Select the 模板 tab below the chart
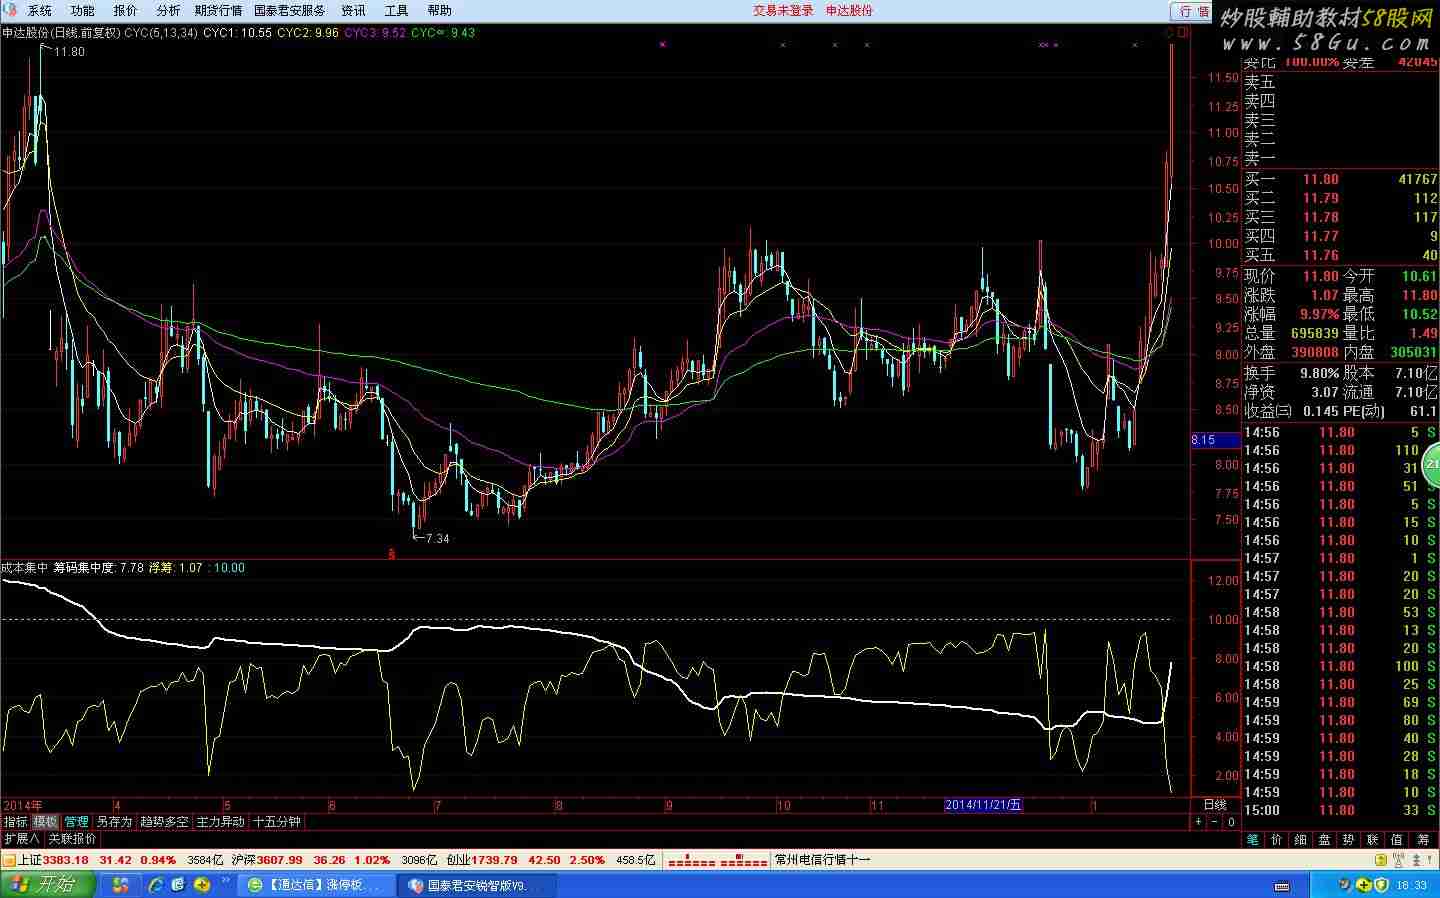 pos(46,821)
